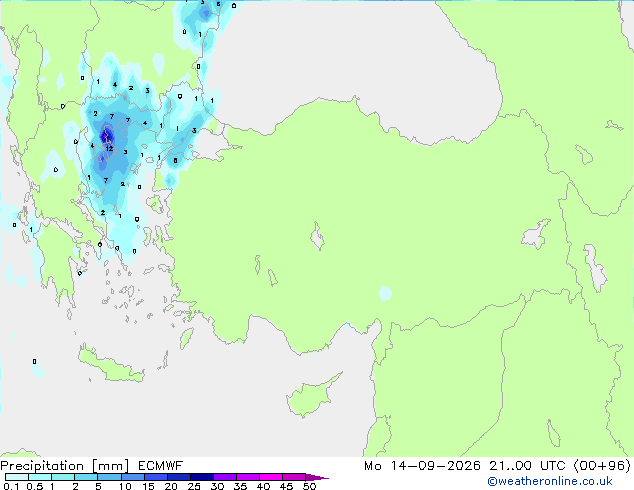This screenshot has width=634, height=490.
Task: Click the pale cyan legend swatch above 0.1
Action: [x=17, y=477]
